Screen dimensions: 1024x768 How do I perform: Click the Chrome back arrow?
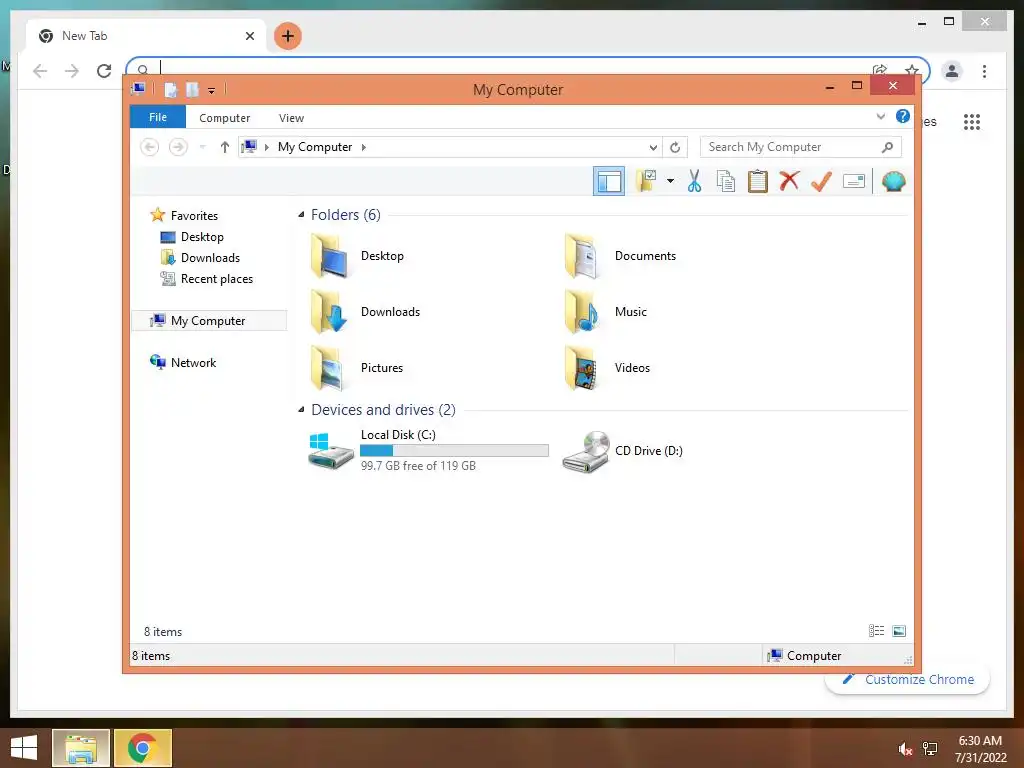click(x=40, y=71)
